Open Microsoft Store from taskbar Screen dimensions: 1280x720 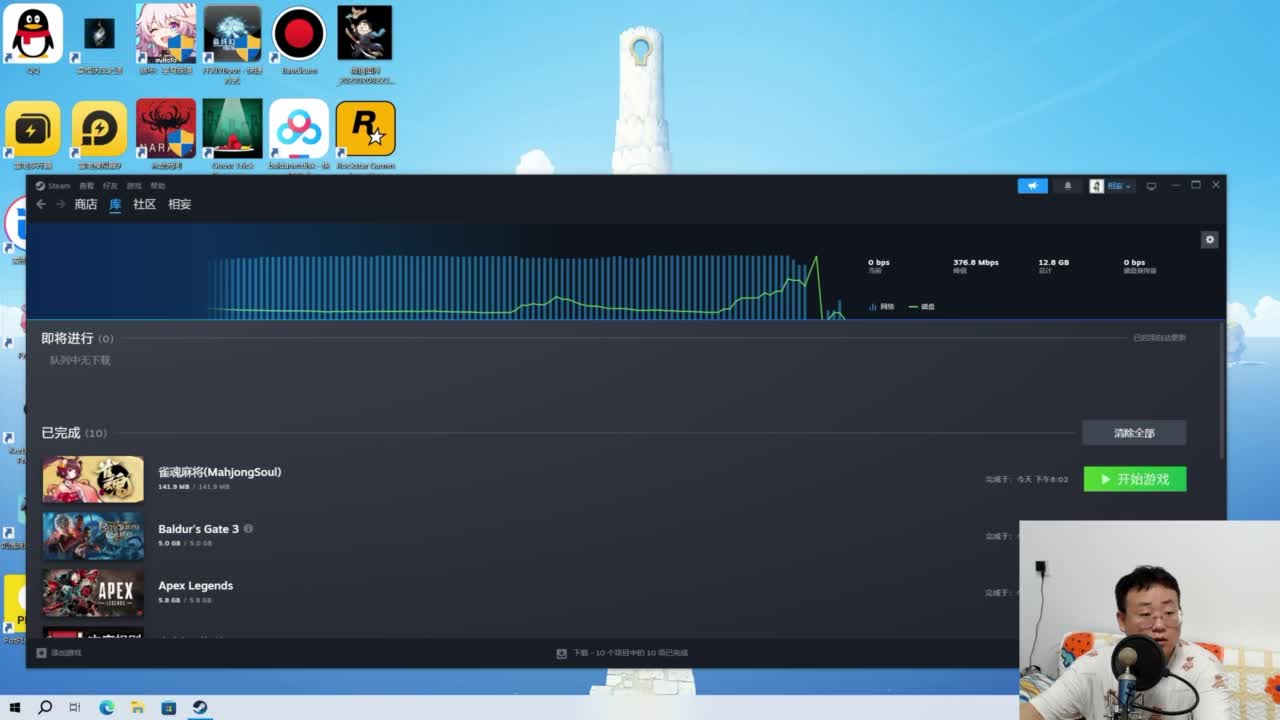click(x=169, y=708)
